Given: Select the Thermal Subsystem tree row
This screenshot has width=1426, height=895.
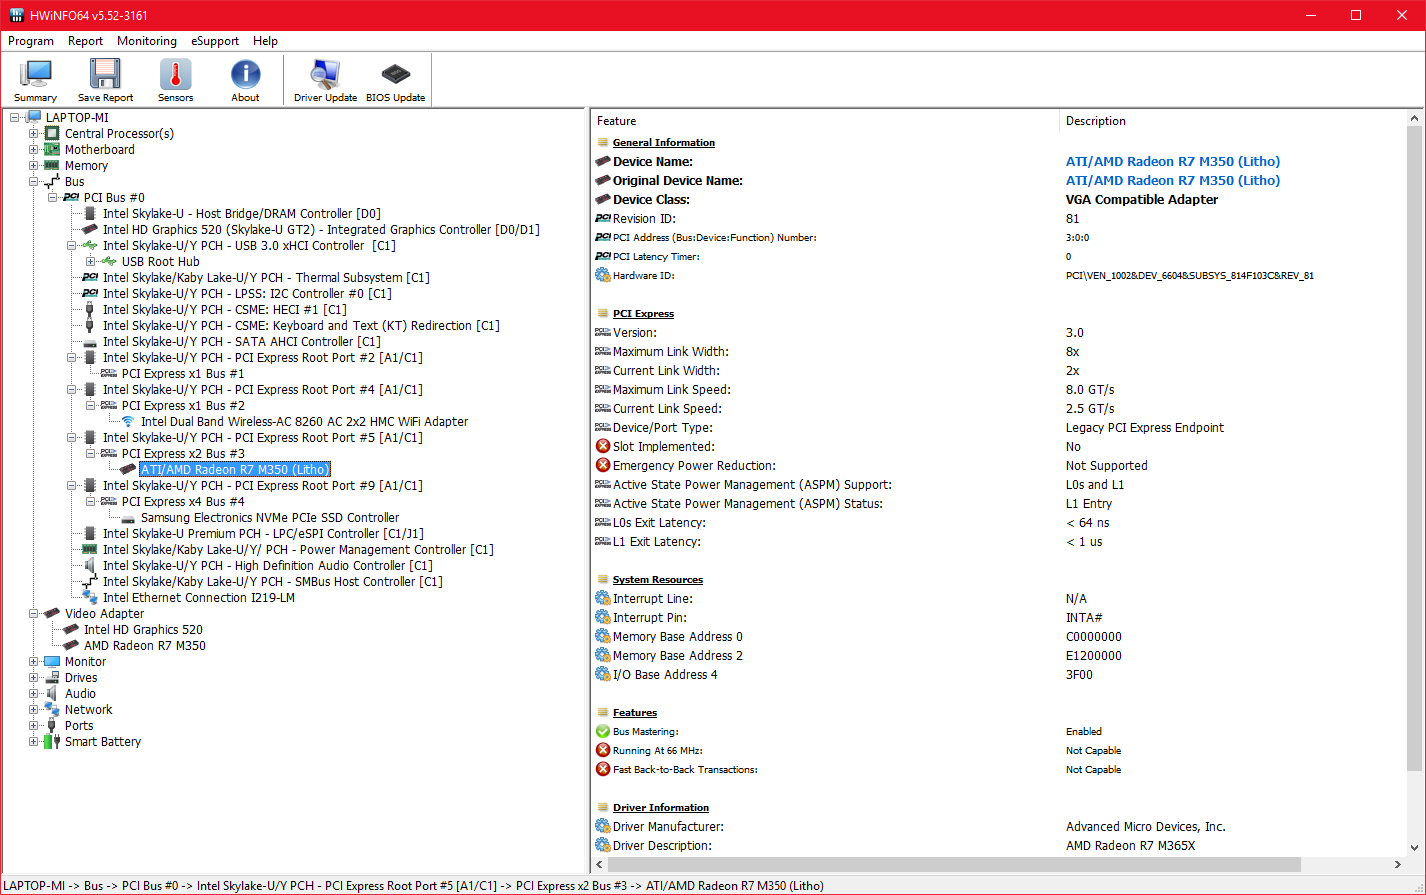Looking at the screenshot, I should click(x=267, y=278).
